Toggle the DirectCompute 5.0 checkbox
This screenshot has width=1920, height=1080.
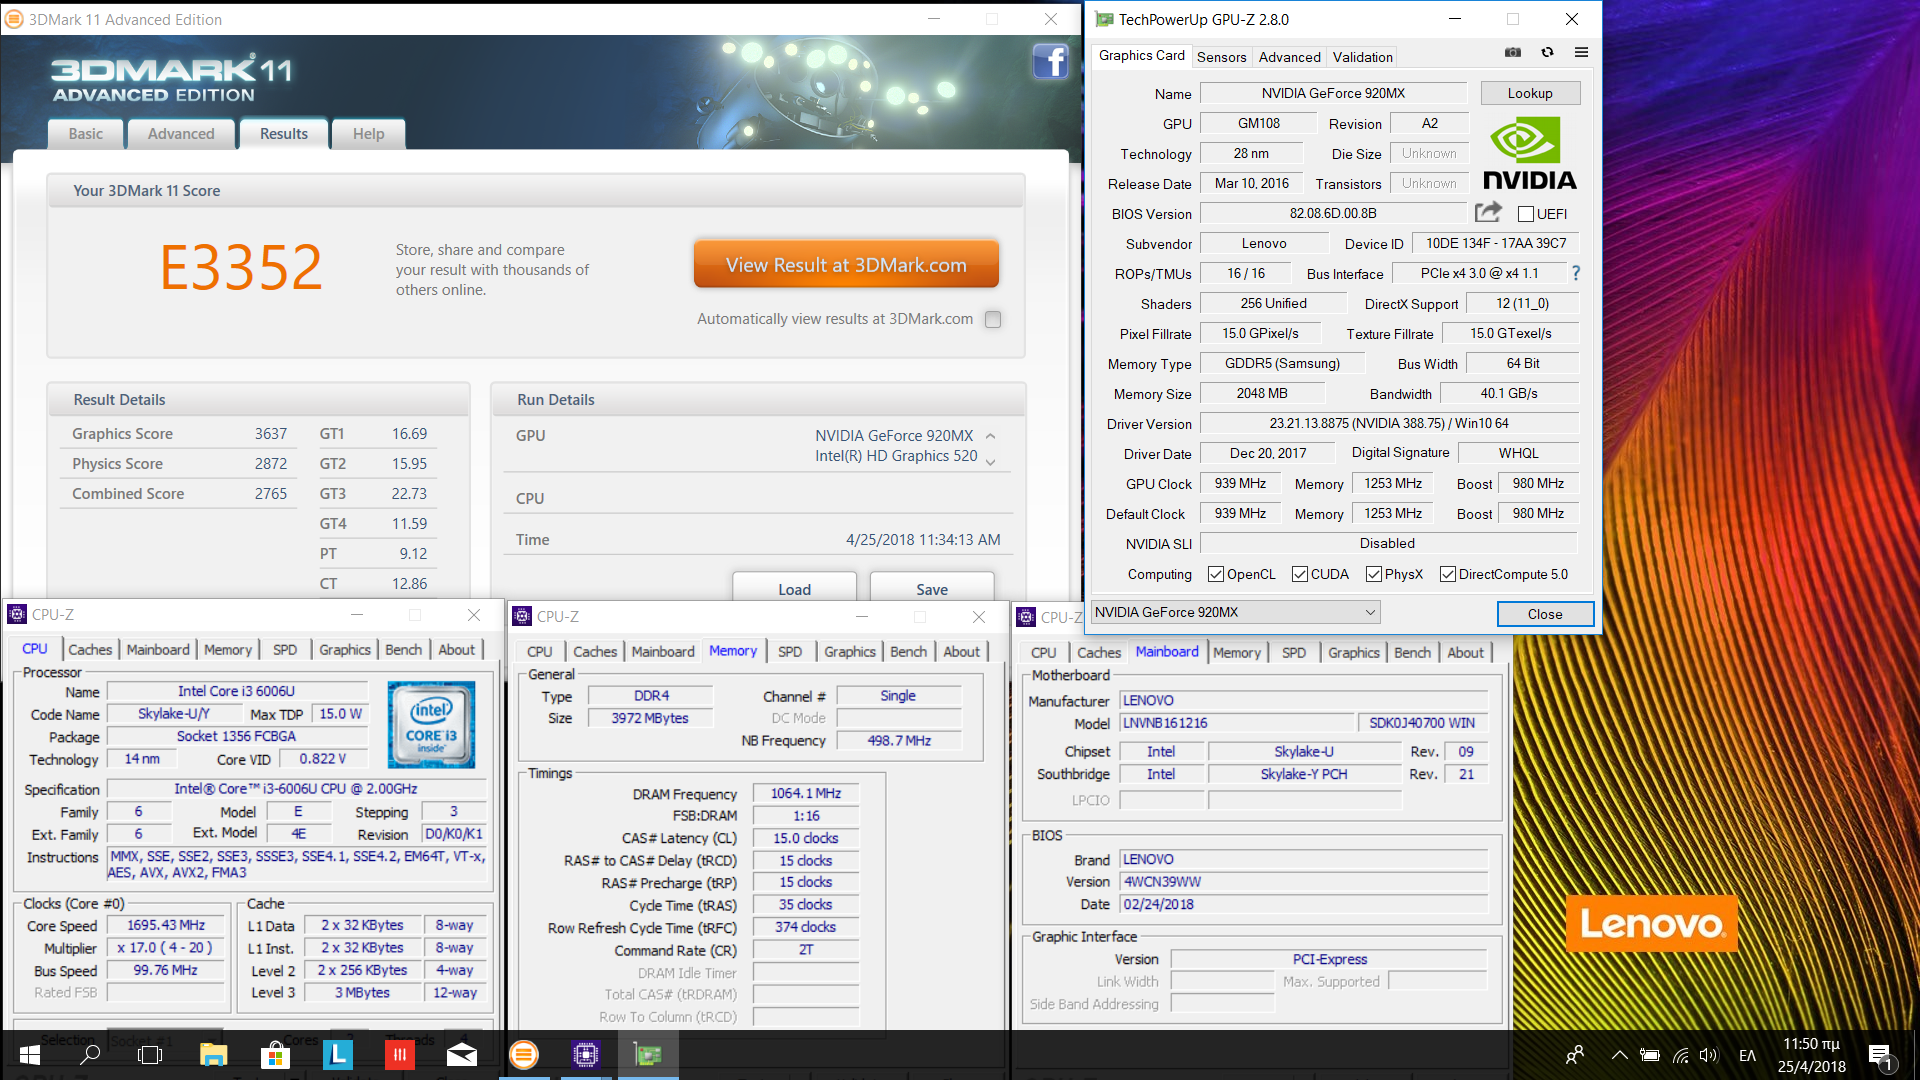click(1448, 574)
